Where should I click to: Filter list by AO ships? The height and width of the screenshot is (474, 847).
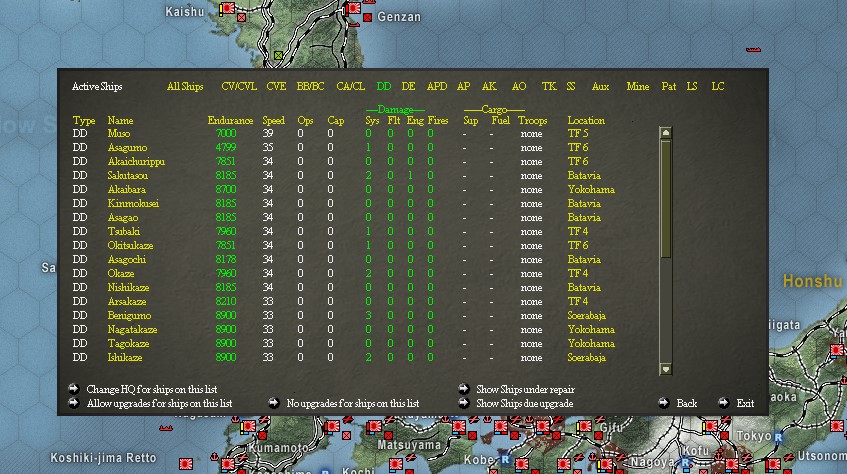(x=519, y=86)
